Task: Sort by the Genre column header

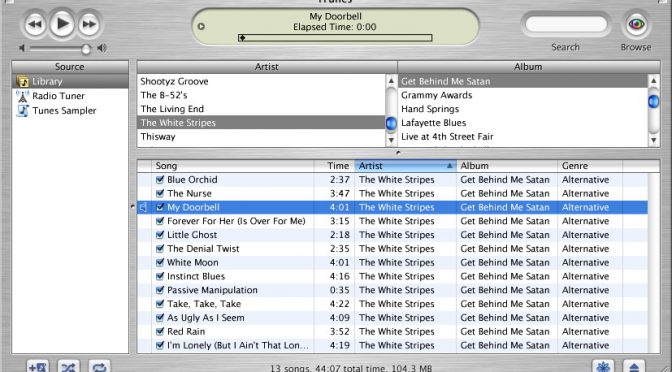Action: pyautogui.click(x=590, y=166)
